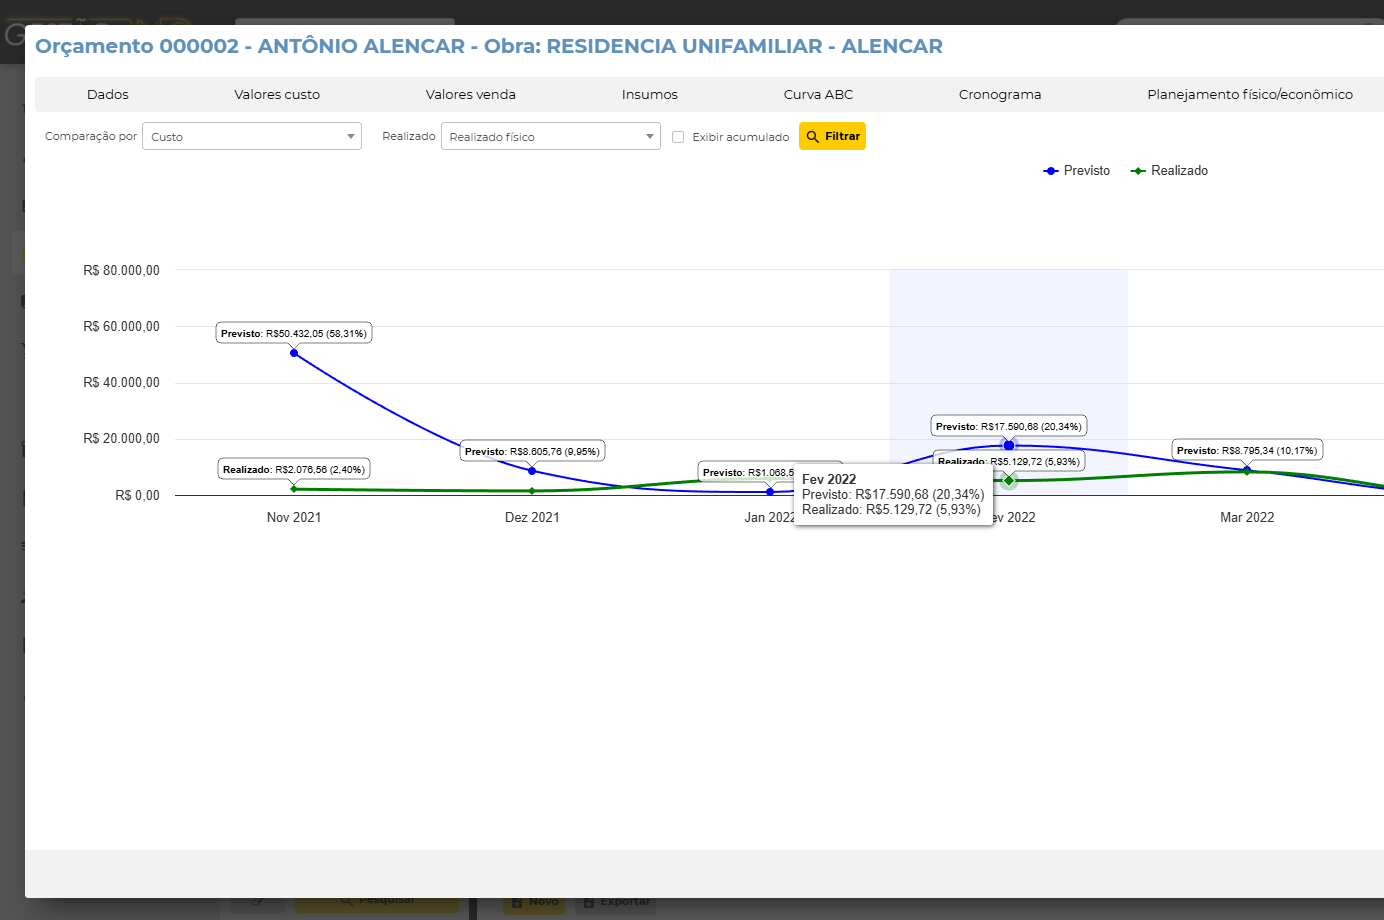Open the Realizado físico dropdown
This screenshot has width=1384, height=920.
point(550,137)
